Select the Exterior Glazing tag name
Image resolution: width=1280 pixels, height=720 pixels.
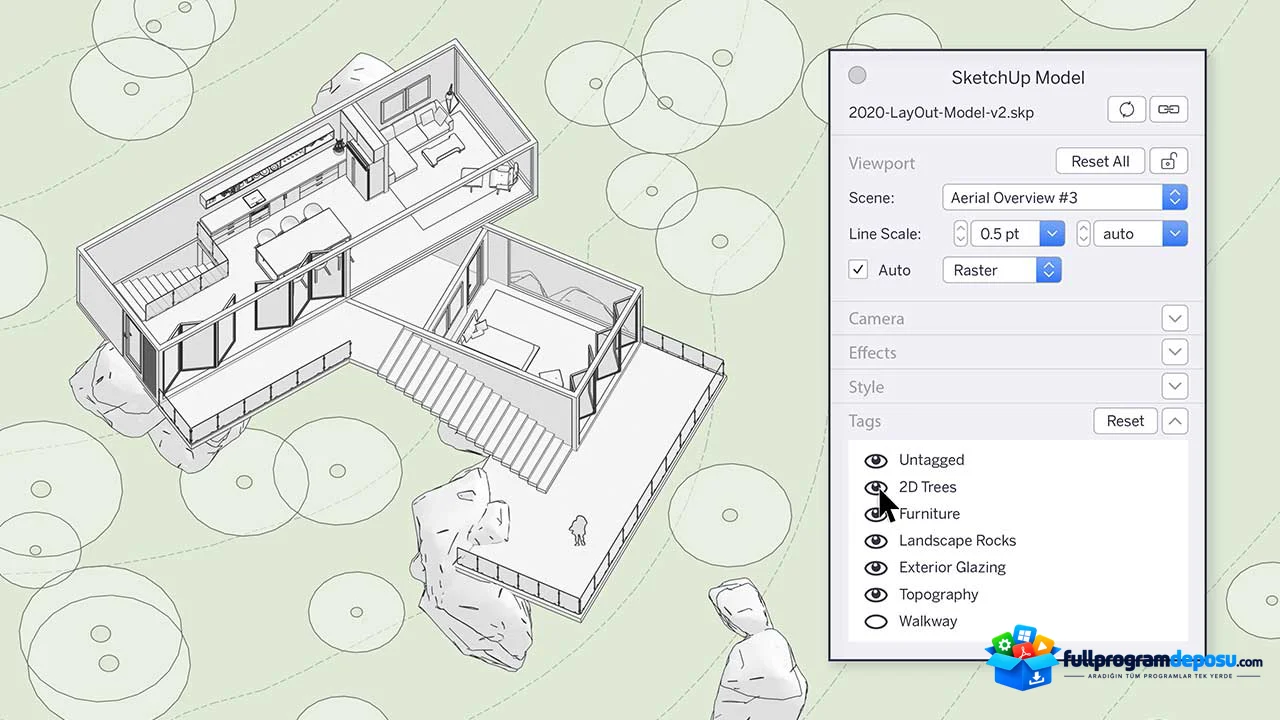pyautogui.click(x=952, y=567)
